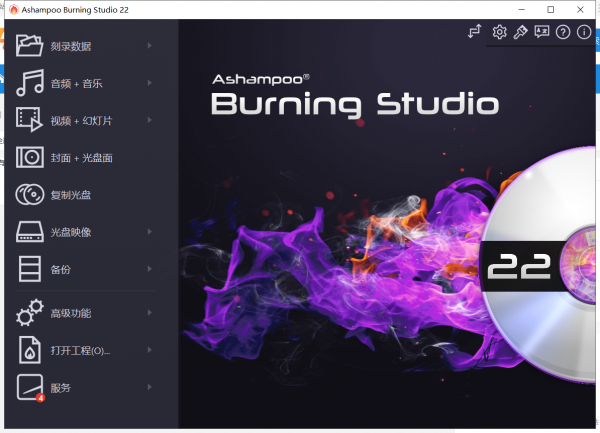Click the arrows switch-view icon in top toolbar

(474, 31)
